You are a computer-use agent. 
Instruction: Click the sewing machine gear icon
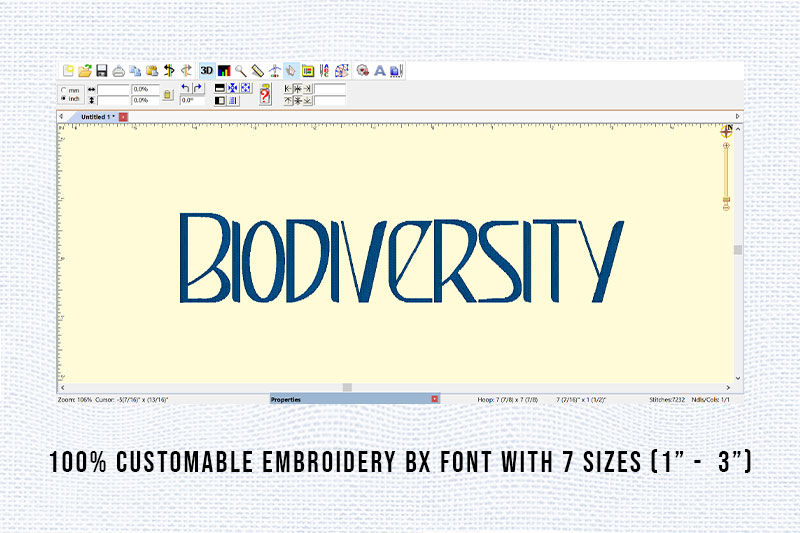click(362, 71)
